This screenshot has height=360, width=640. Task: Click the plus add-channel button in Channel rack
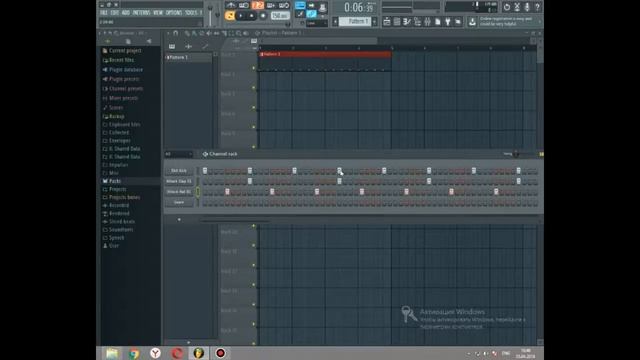pyautogui.click(x=179, y=220)
